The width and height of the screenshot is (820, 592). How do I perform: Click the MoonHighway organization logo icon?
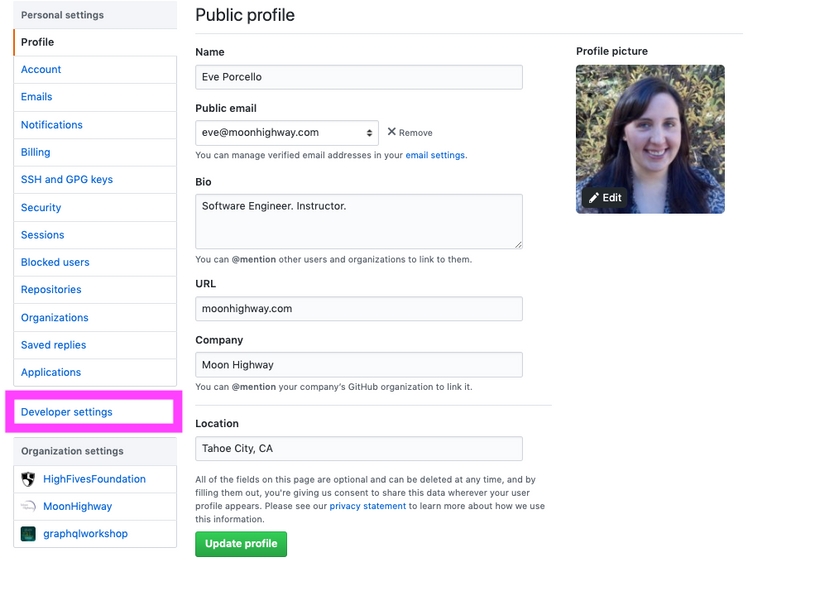(x=28, y=506)
